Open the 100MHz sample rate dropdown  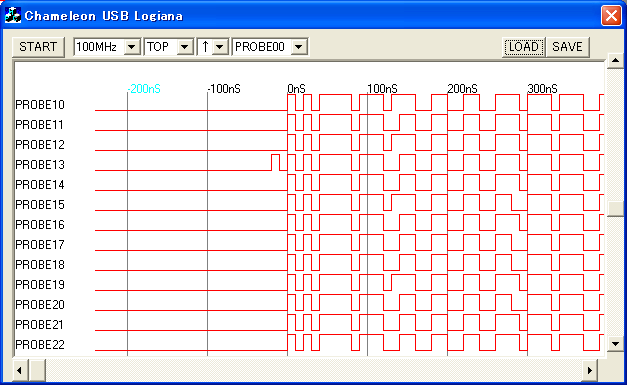click(132, 47)
